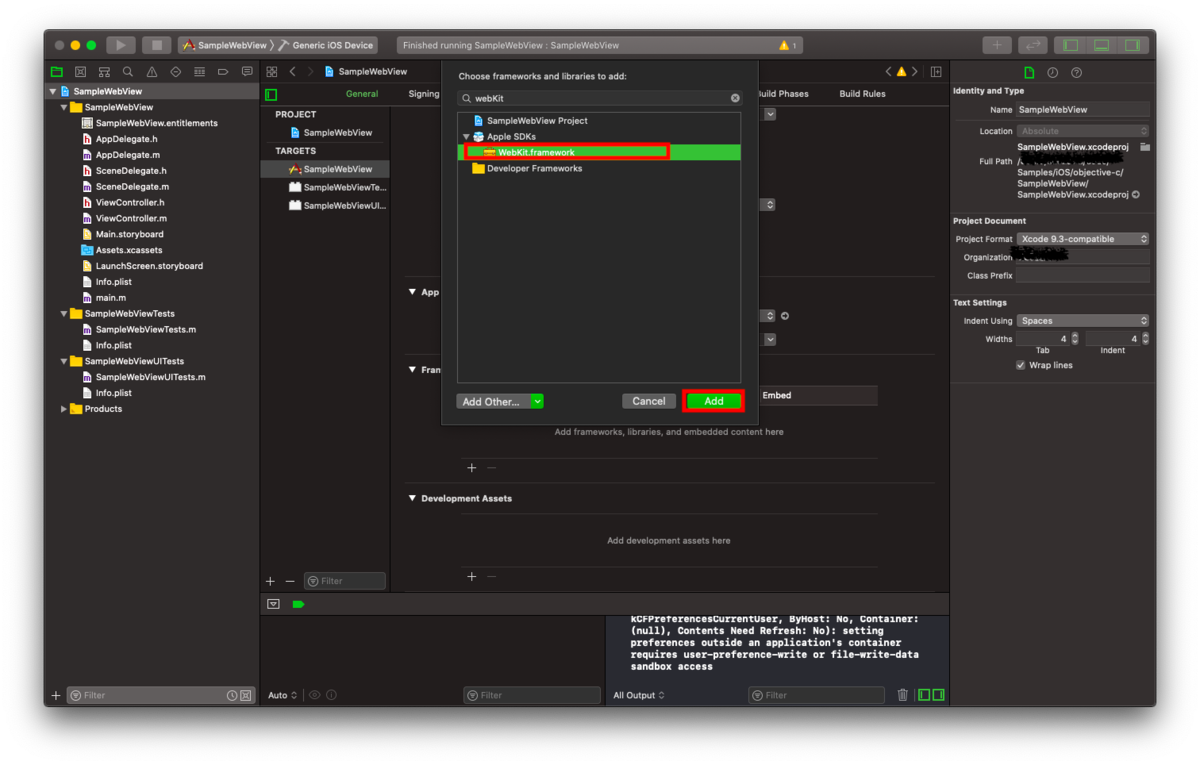This screenshot has height=765, width=1200.
Task: Open the Breakpoint navigator icon
Action: click(x=223, y=72)
